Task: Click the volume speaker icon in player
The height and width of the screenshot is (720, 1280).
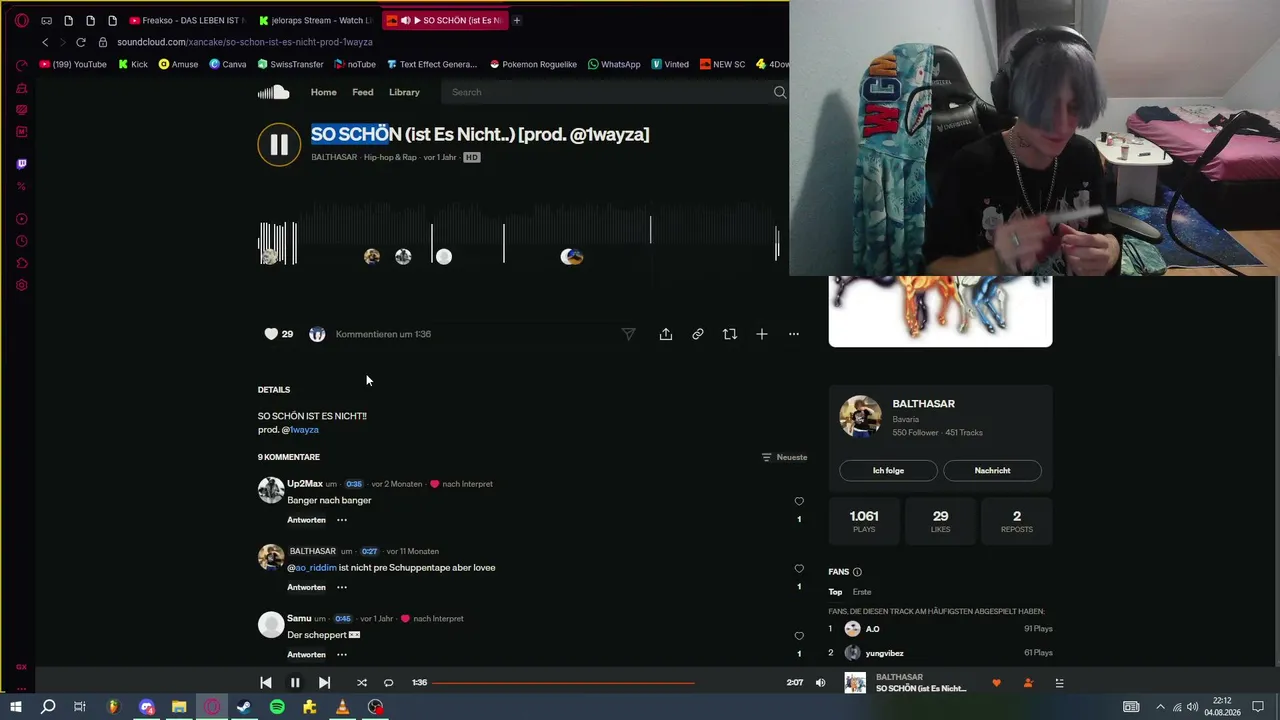Action: coord(821,683)
